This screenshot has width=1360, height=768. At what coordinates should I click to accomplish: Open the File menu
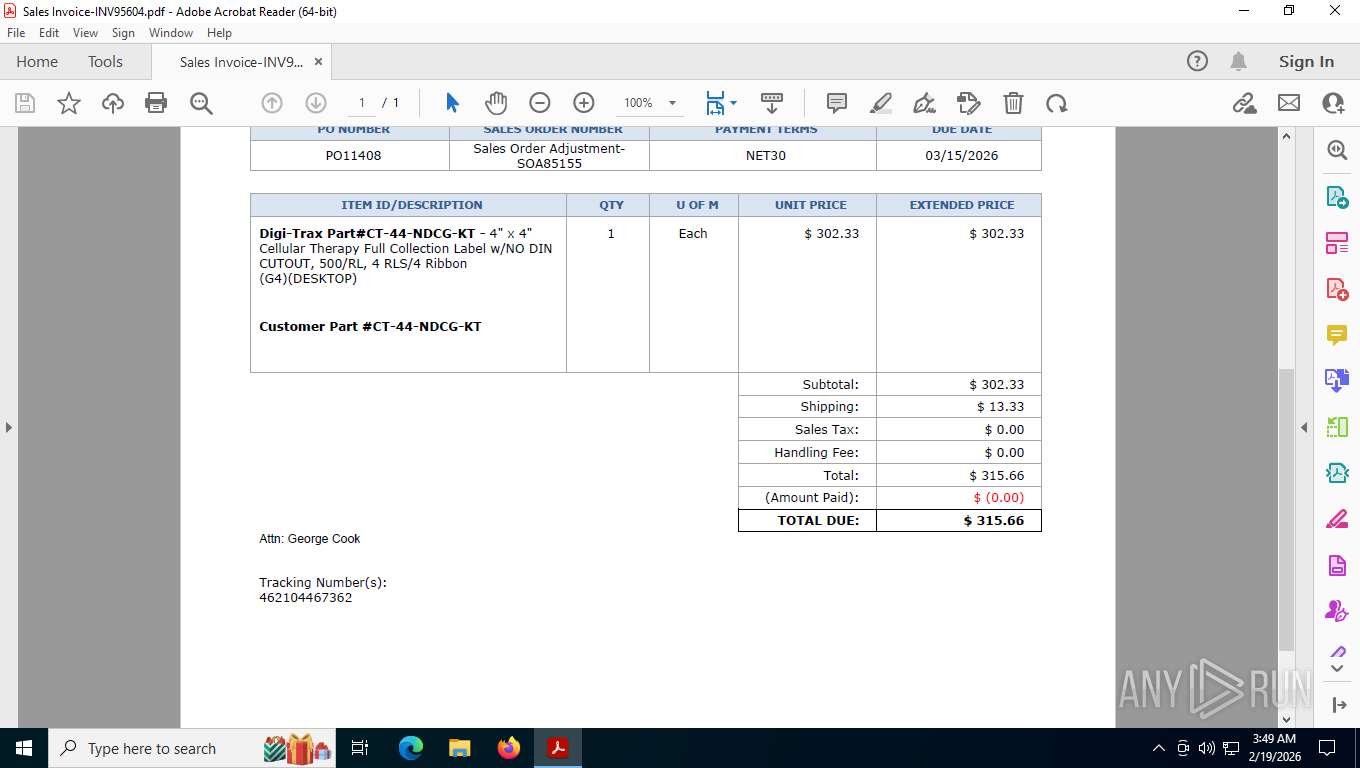[16, 33]
